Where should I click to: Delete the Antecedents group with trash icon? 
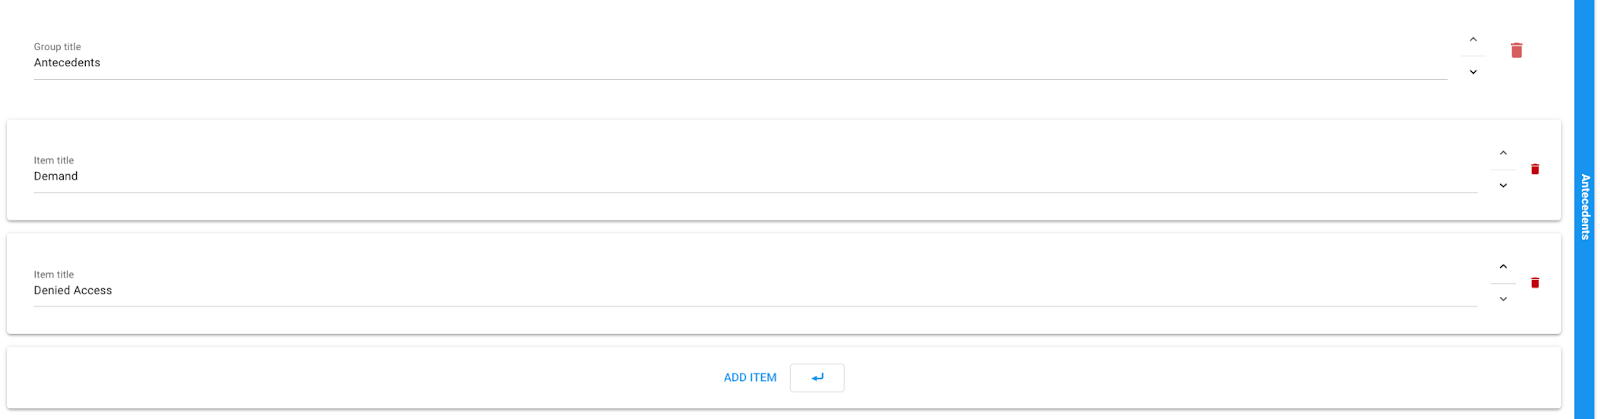[x=1516, y=51]
